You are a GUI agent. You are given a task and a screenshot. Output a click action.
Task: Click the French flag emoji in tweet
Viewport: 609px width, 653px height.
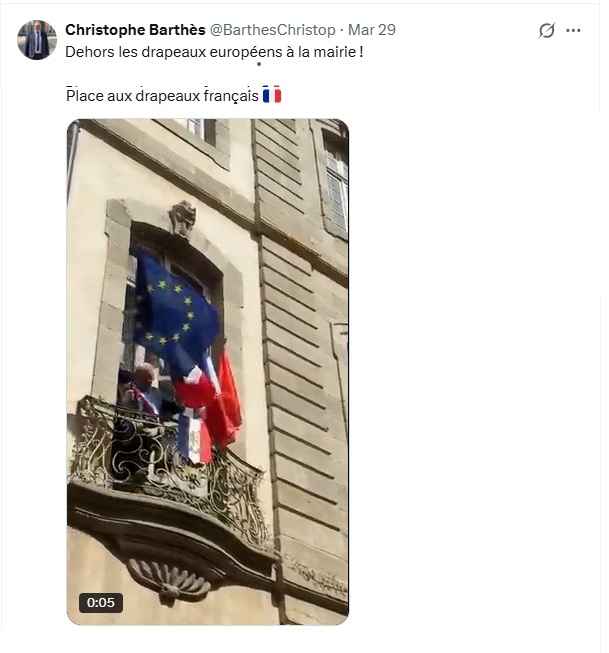272,95
